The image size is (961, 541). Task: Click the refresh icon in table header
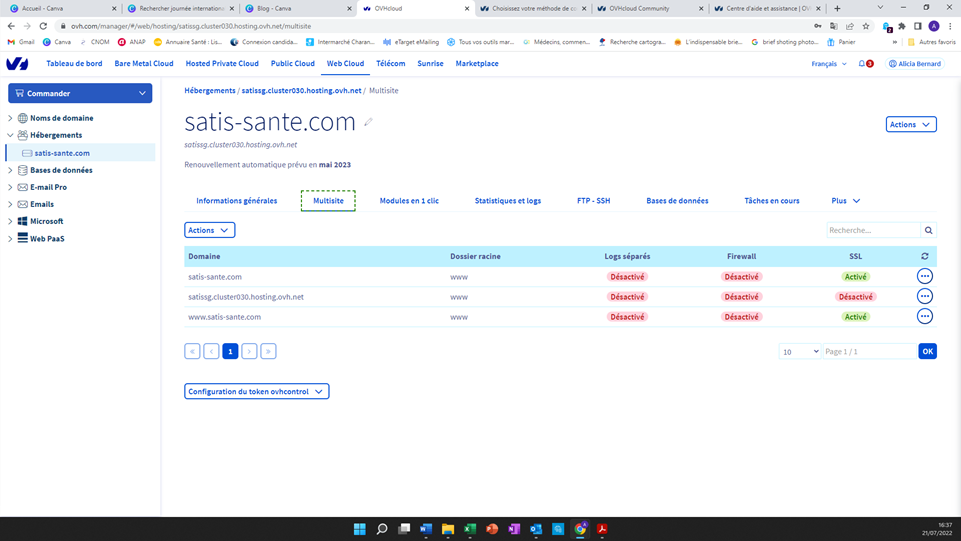(x=924, y=257)
